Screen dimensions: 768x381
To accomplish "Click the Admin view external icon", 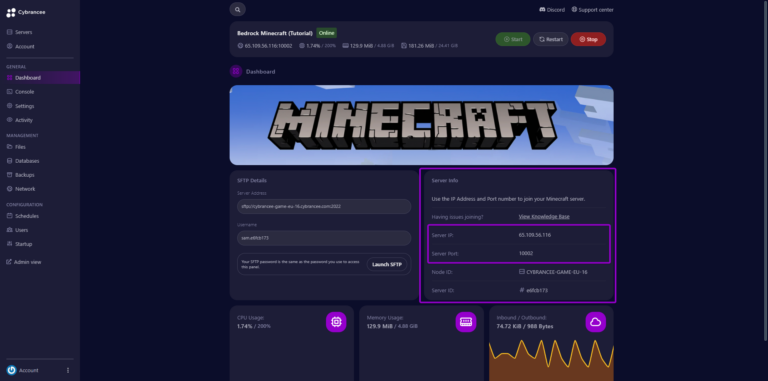I will click(x=9, y=262).
